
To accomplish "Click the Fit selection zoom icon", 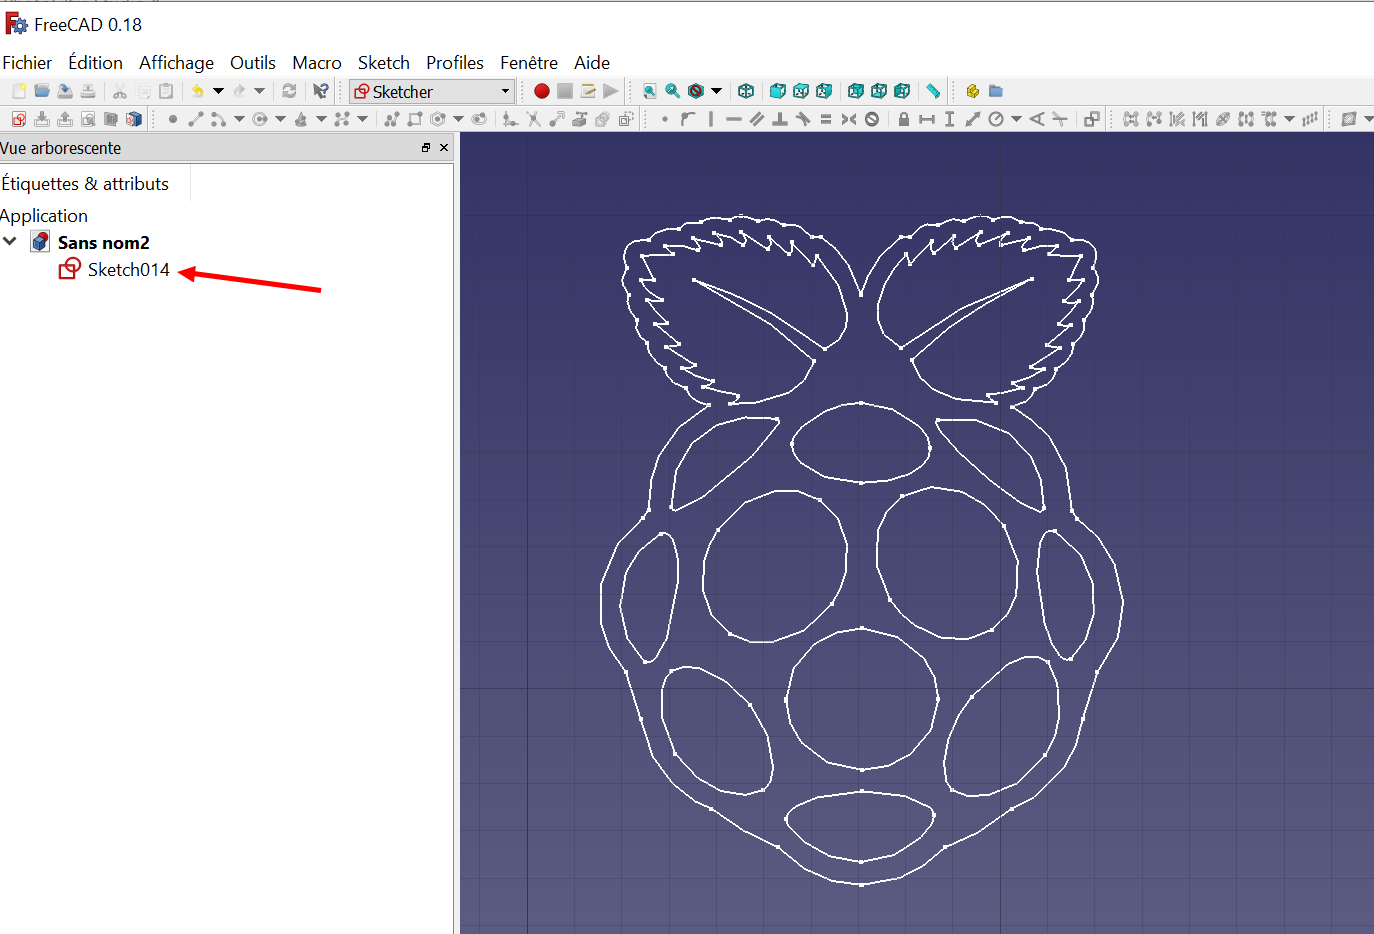I will tap(673, 91).
